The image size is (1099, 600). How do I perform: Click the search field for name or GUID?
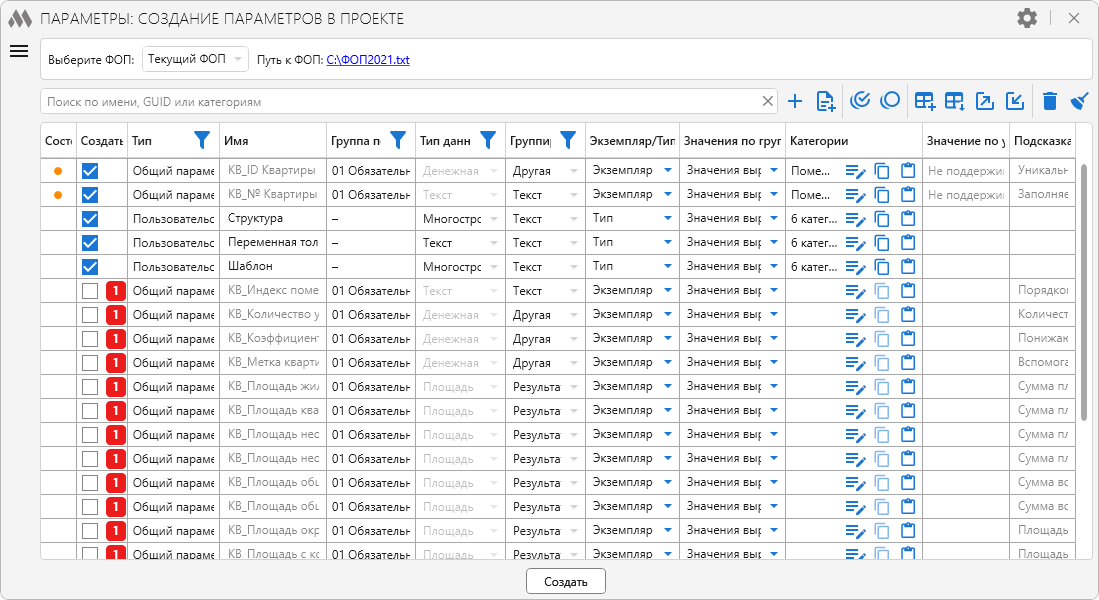tap(400, 102)
